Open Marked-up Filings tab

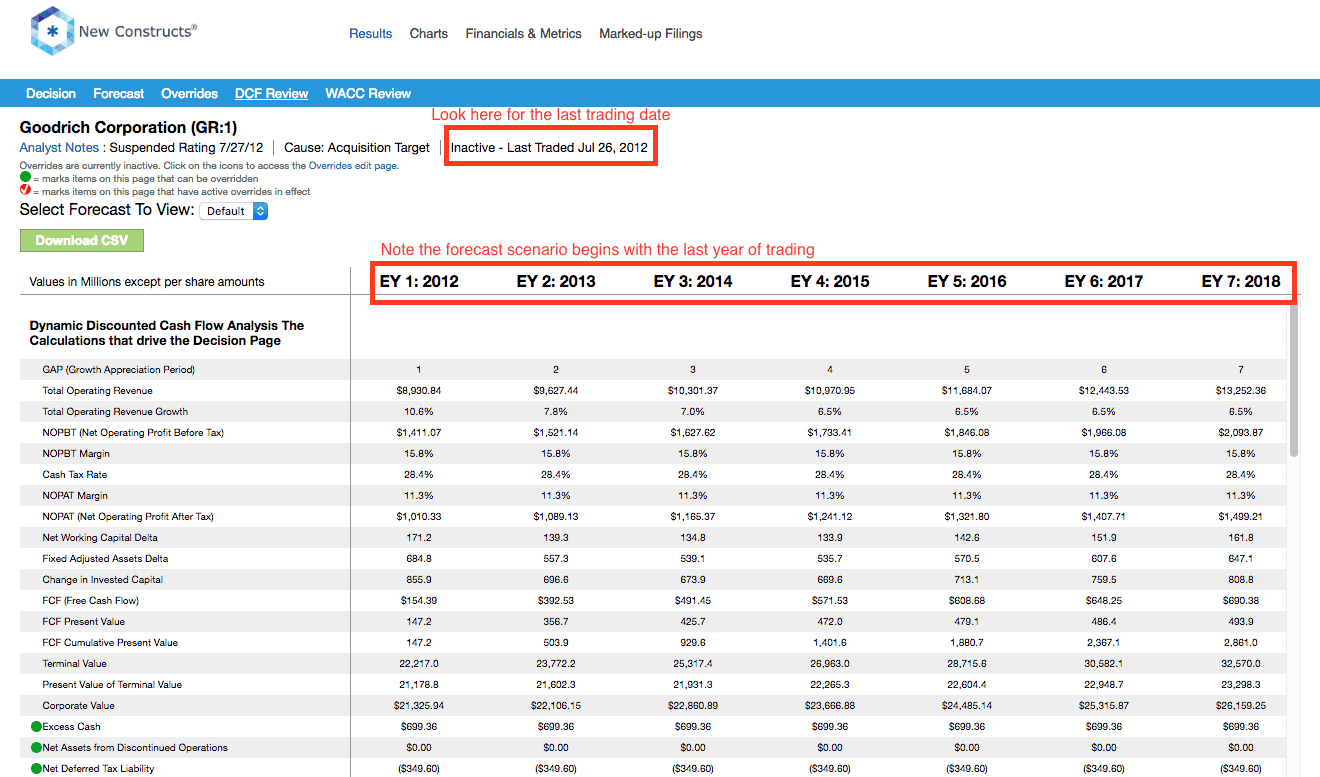tap(651, 34)
